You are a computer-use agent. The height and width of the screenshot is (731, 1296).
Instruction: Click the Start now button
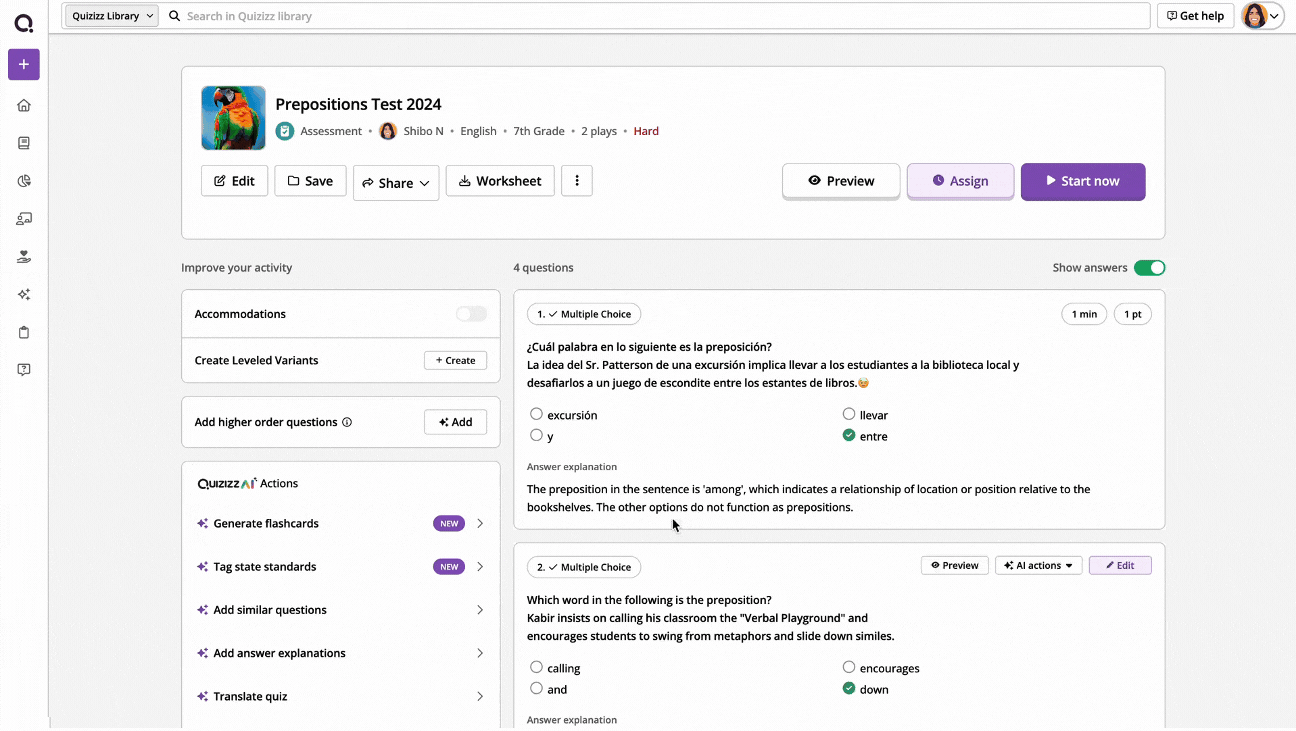(1083, 181)
